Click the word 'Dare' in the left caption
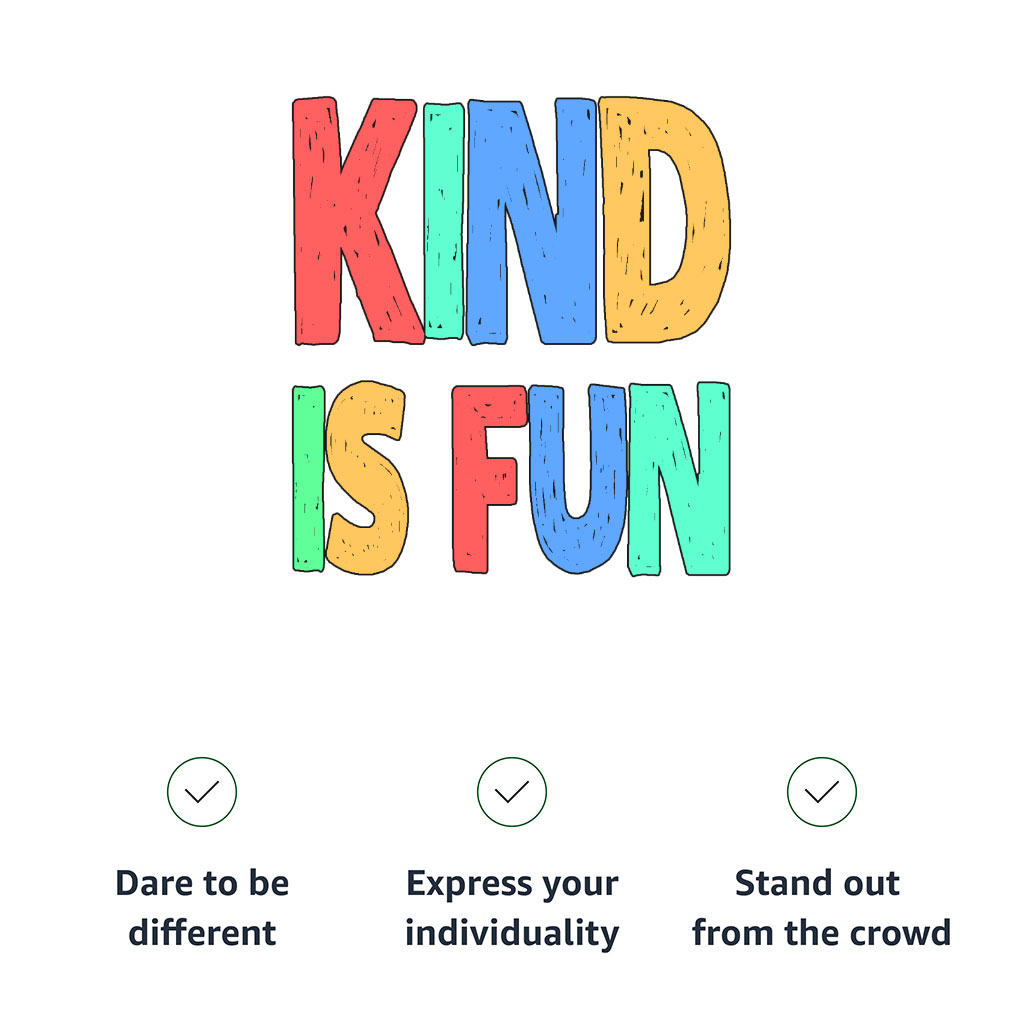Image resolution: width=1024 pixels, height=1024 pixels. click(155, 883)
